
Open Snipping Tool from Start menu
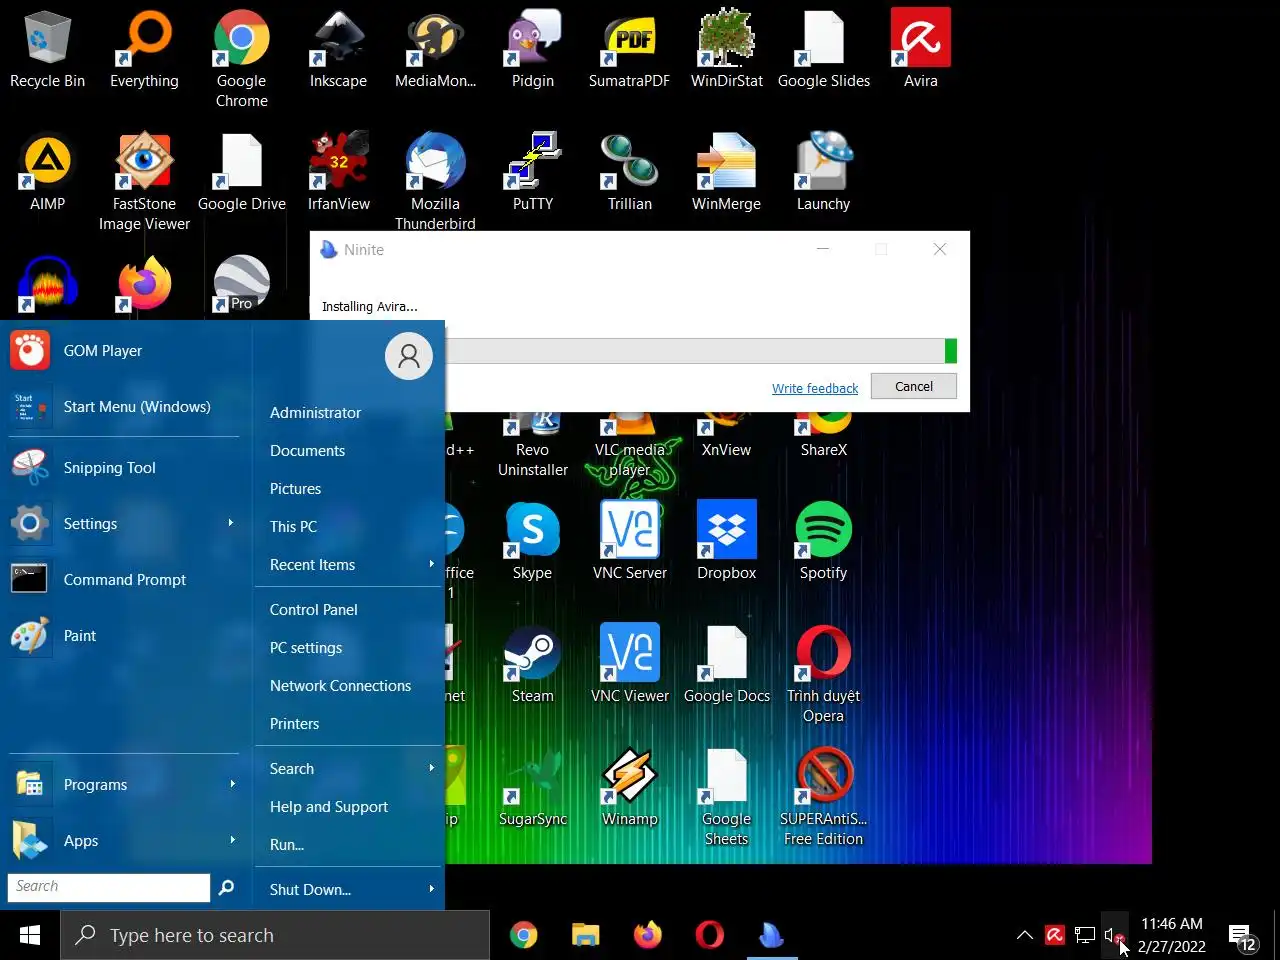pos(124,467)
